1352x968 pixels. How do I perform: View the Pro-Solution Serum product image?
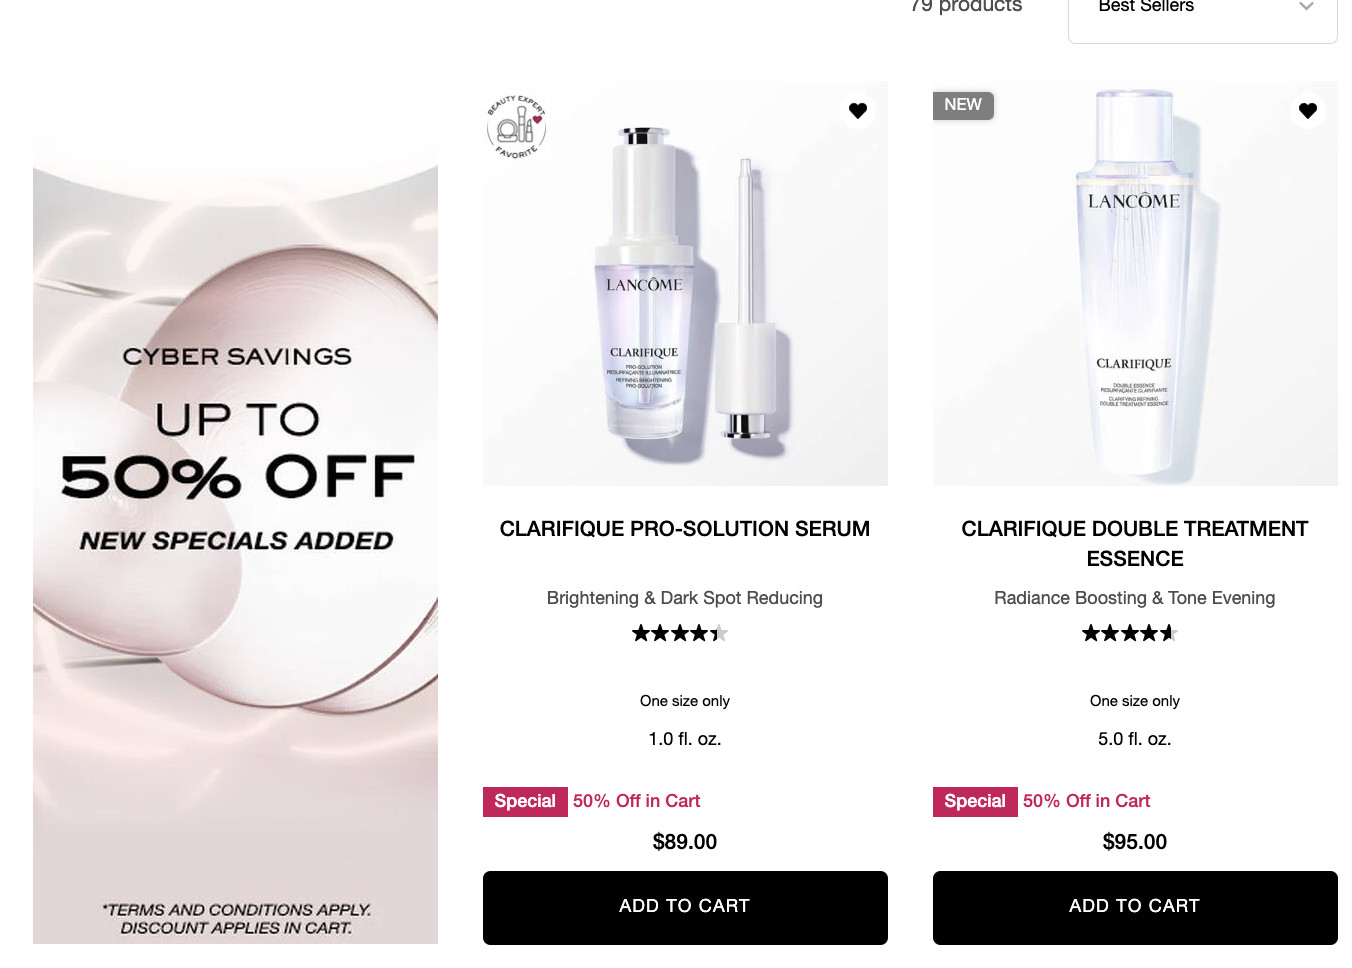[685, 284]
